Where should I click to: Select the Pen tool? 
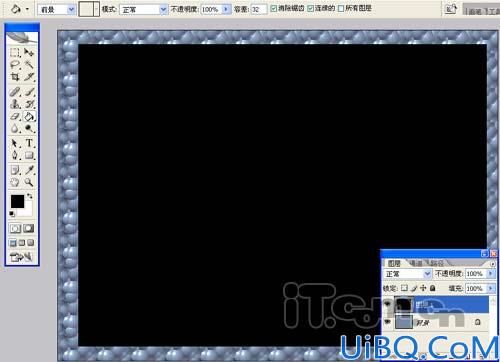[15, 155]
